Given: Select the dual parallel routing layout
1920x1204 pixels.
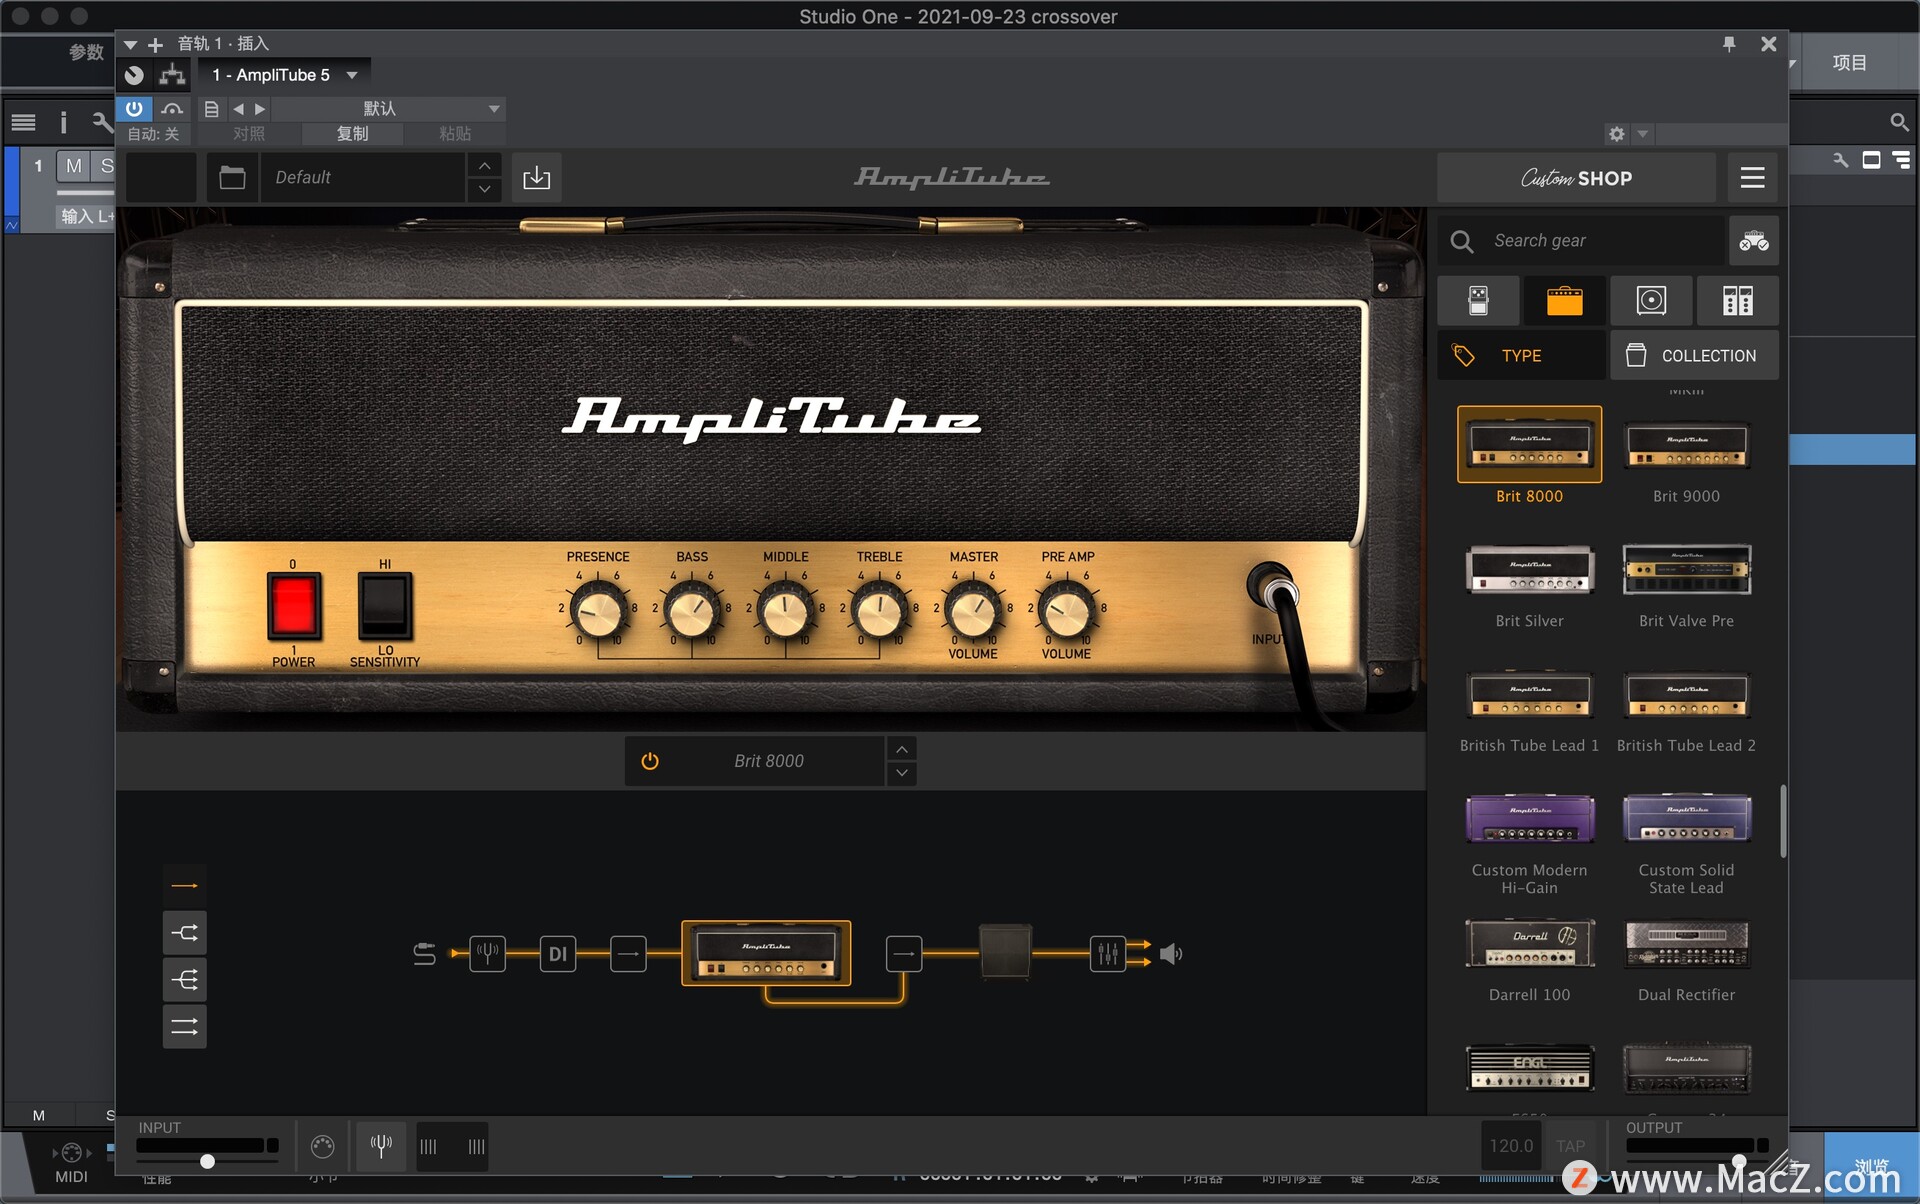Looking at the screenshot, I should [x=185, y=1027].
